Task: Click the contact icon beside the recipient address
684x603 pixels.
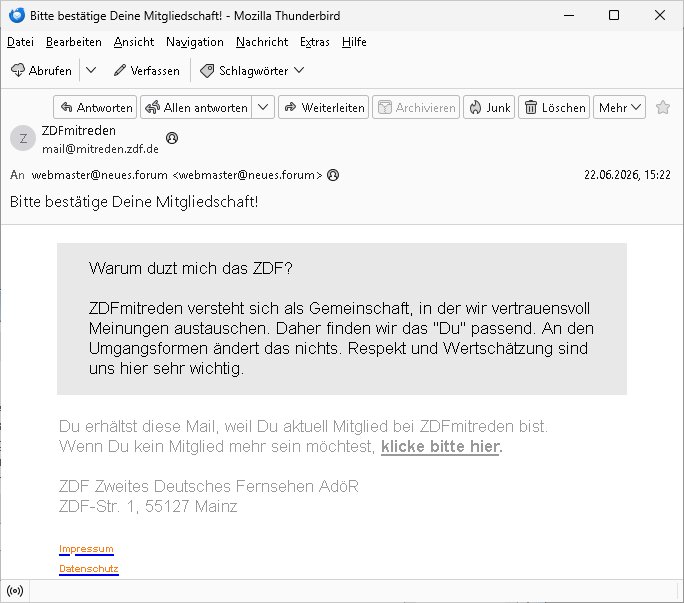Action: pos(333,175)
